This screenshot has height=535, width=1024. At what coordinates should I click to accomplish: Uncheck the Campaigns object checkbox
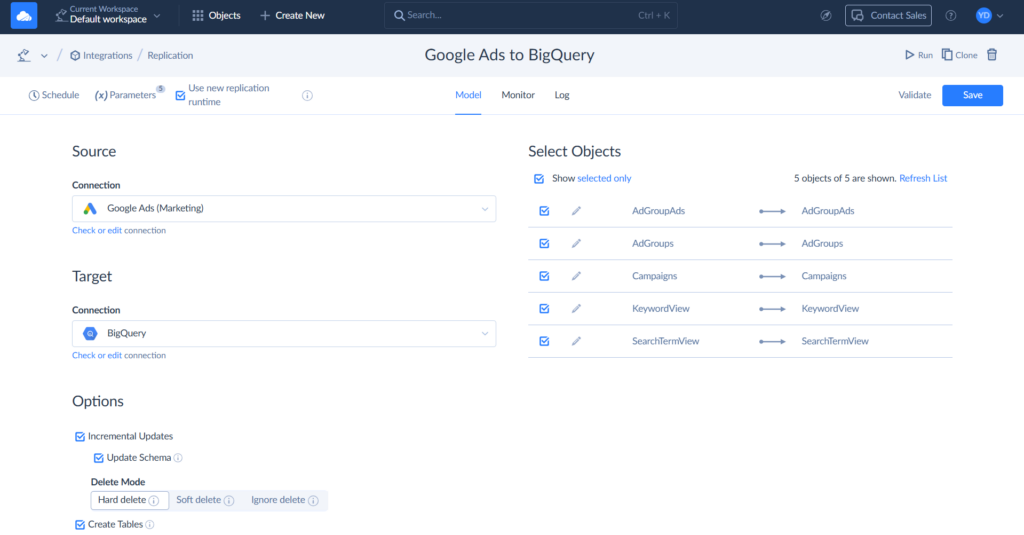pyautogui.click(x=544, y=276)
